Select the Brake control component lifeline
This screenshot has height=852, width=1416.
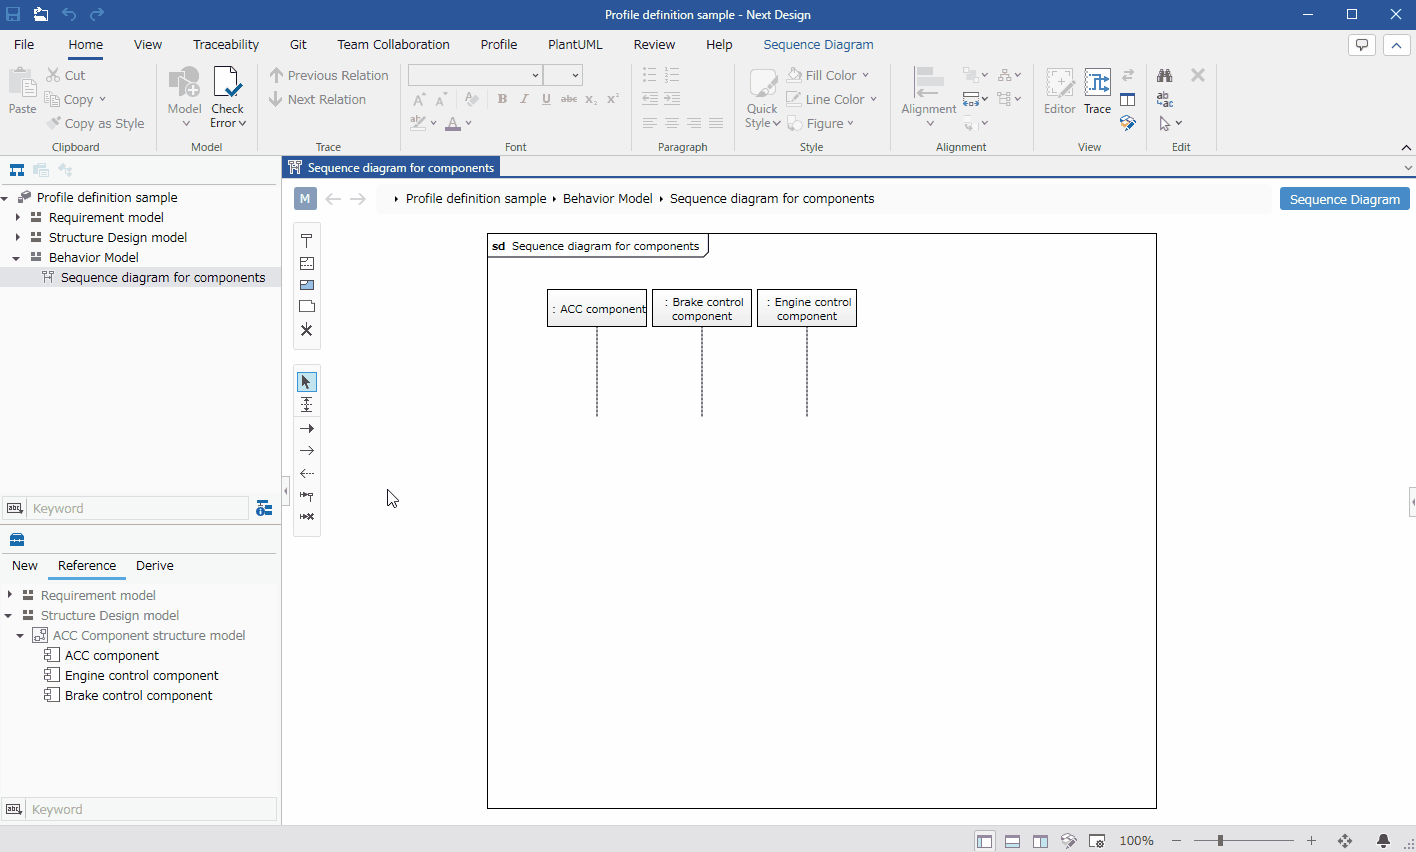click(702, 308)
